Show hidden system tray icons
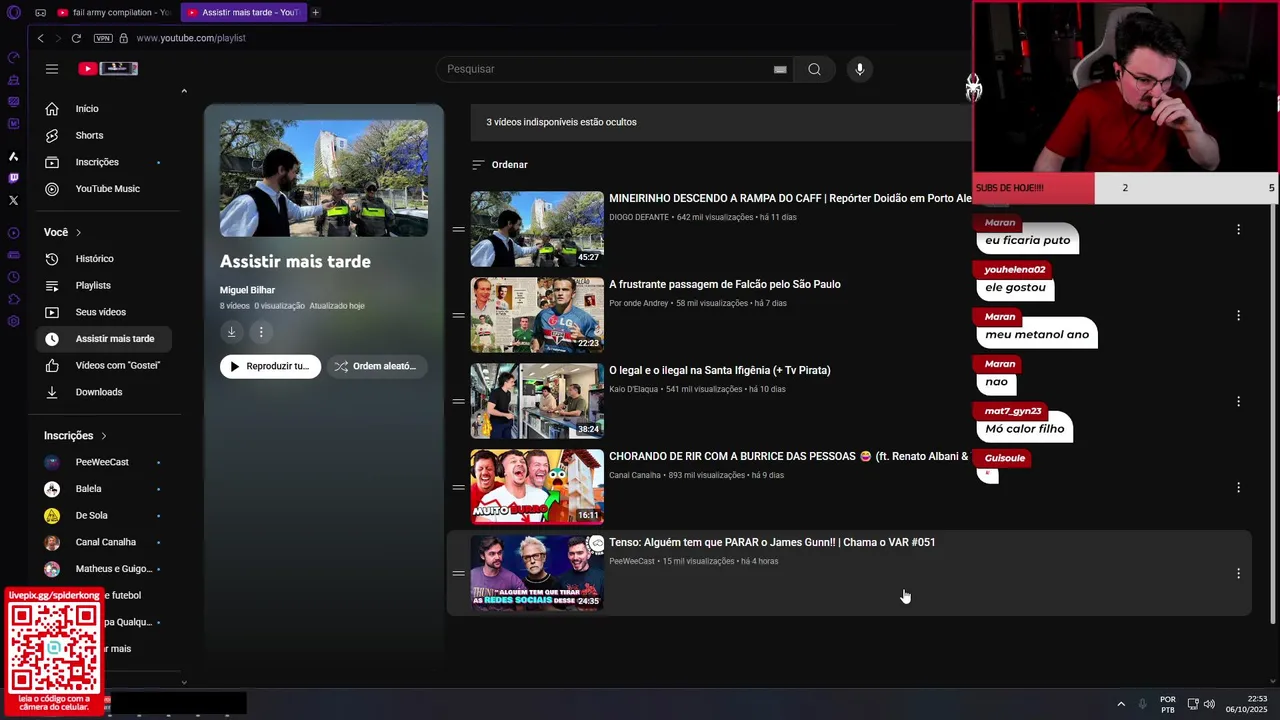This screenshot has height=720, width=1280. (x=1121, y=704)
